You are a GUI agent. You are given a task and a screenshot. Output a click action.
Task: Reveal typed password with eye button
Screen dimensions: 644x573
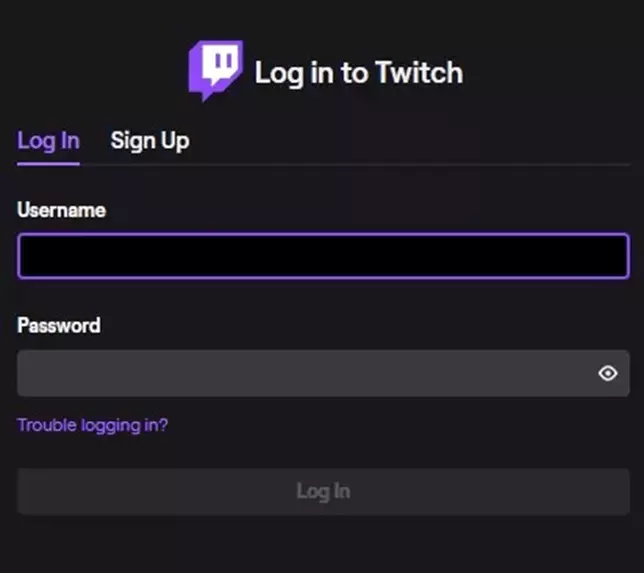tap(607, 374)
